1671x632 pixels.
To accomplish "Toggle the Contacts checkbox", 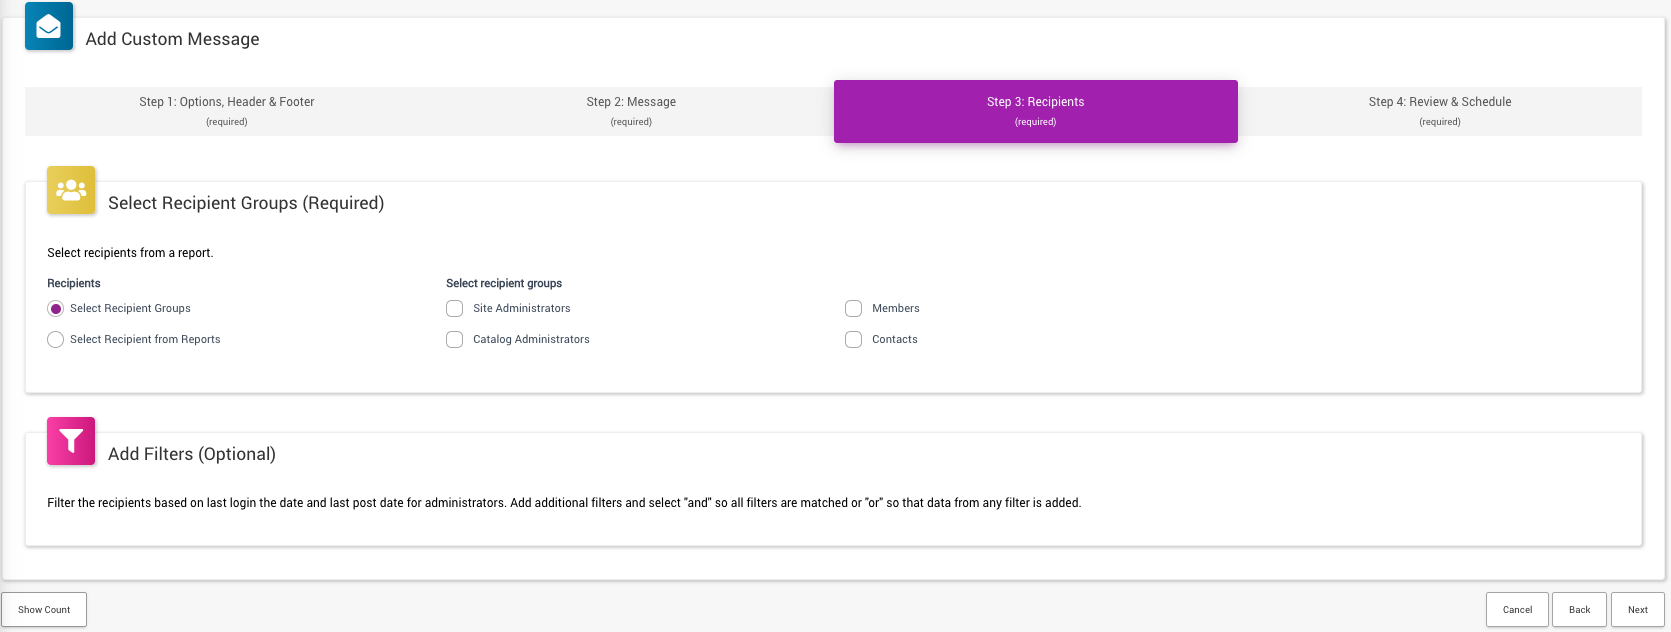I will tap(854, 340).
